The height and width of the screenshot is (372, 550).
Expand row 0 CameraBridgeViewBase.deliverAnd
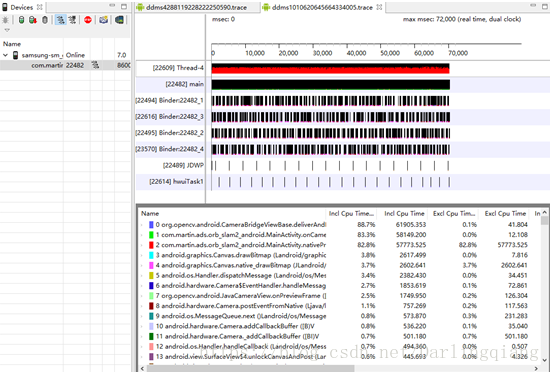click(142, 225)
